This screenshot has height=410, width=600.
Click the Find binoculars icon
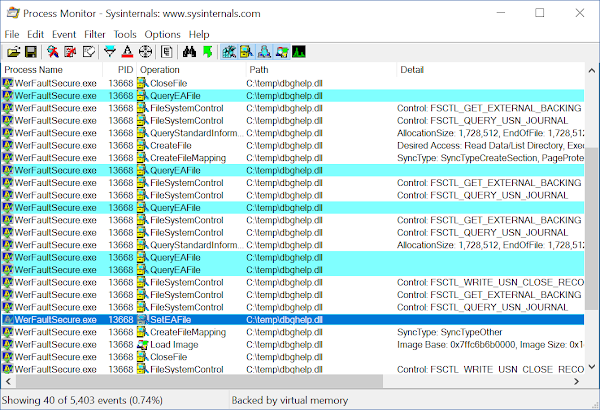click(x=189, y=51)
